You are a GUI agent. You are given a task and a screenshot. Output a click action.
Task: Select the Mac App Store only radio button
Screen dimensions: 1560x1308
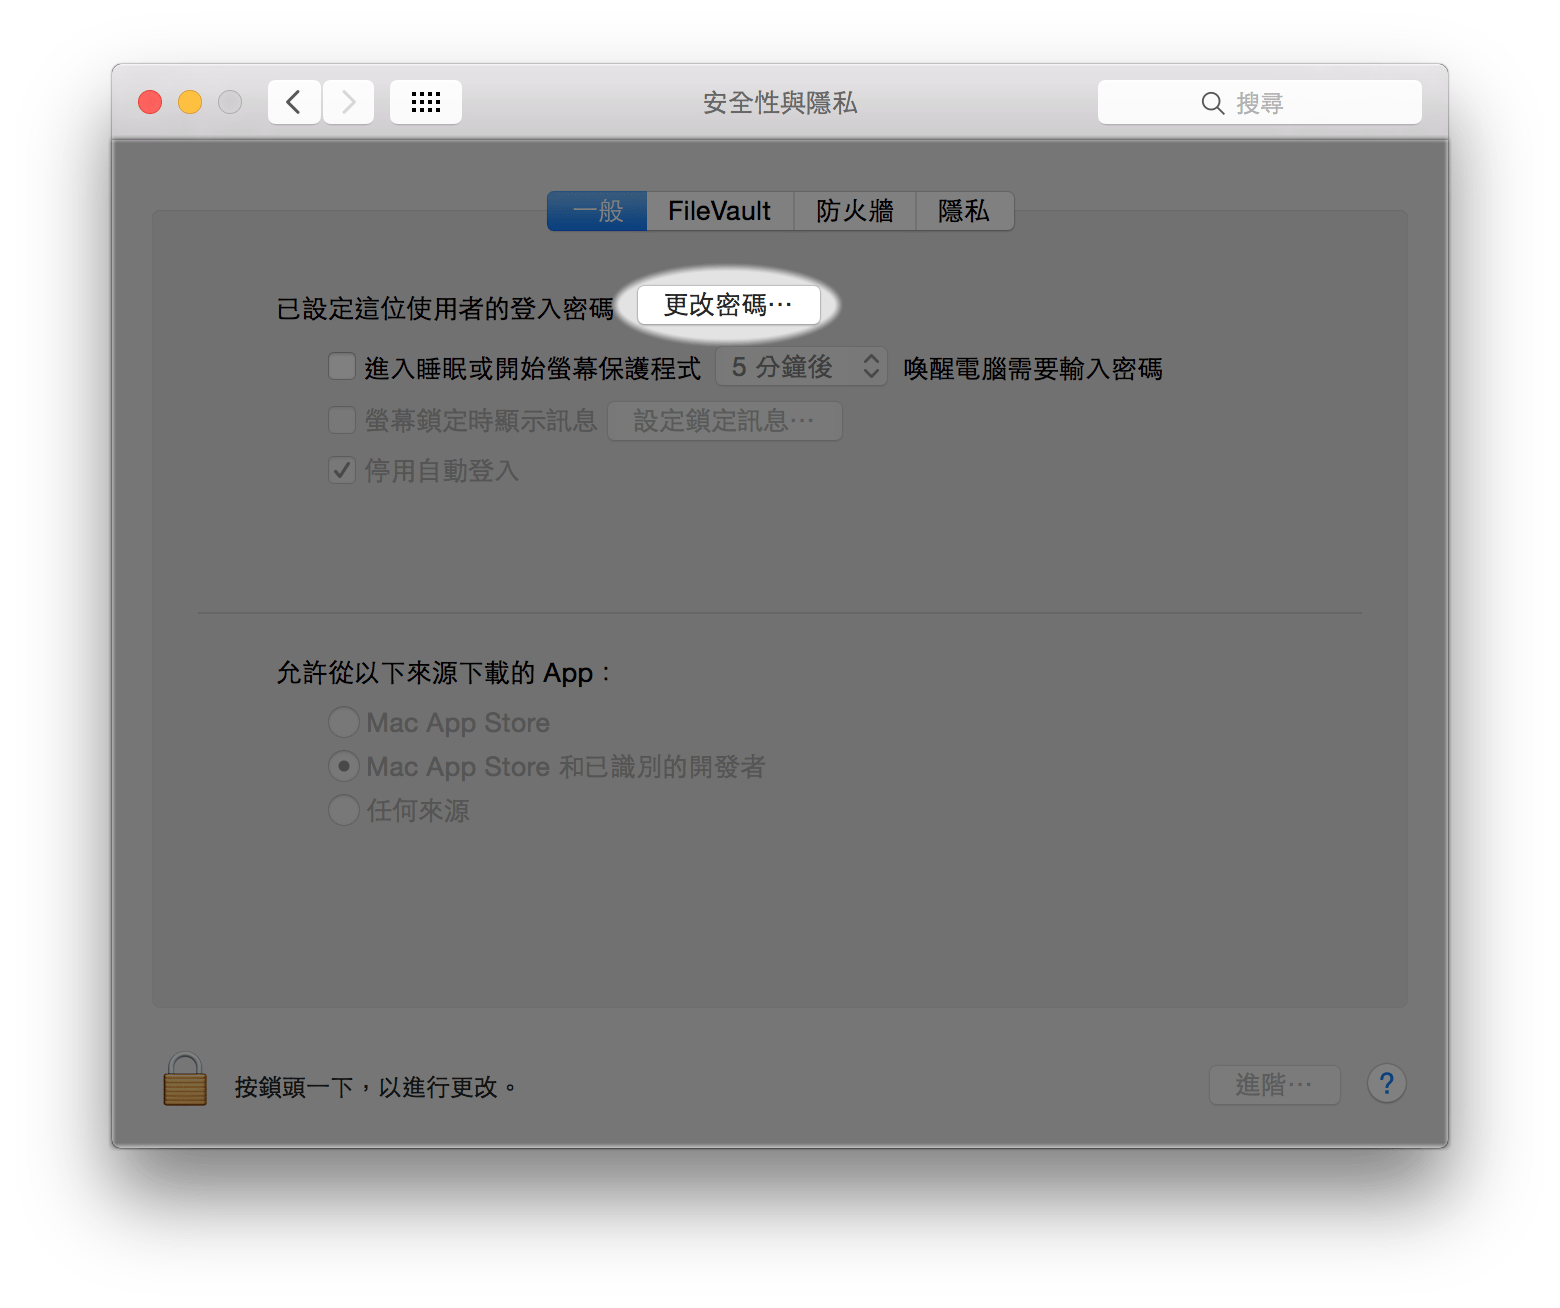(344, 722)
